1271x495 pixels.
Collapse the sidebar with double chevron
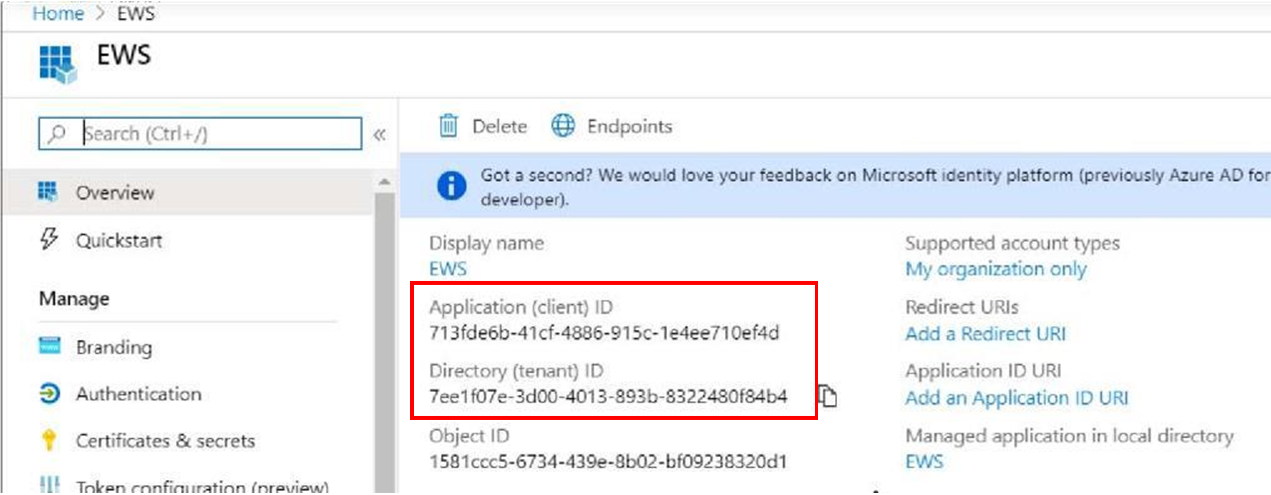(380, 135)
